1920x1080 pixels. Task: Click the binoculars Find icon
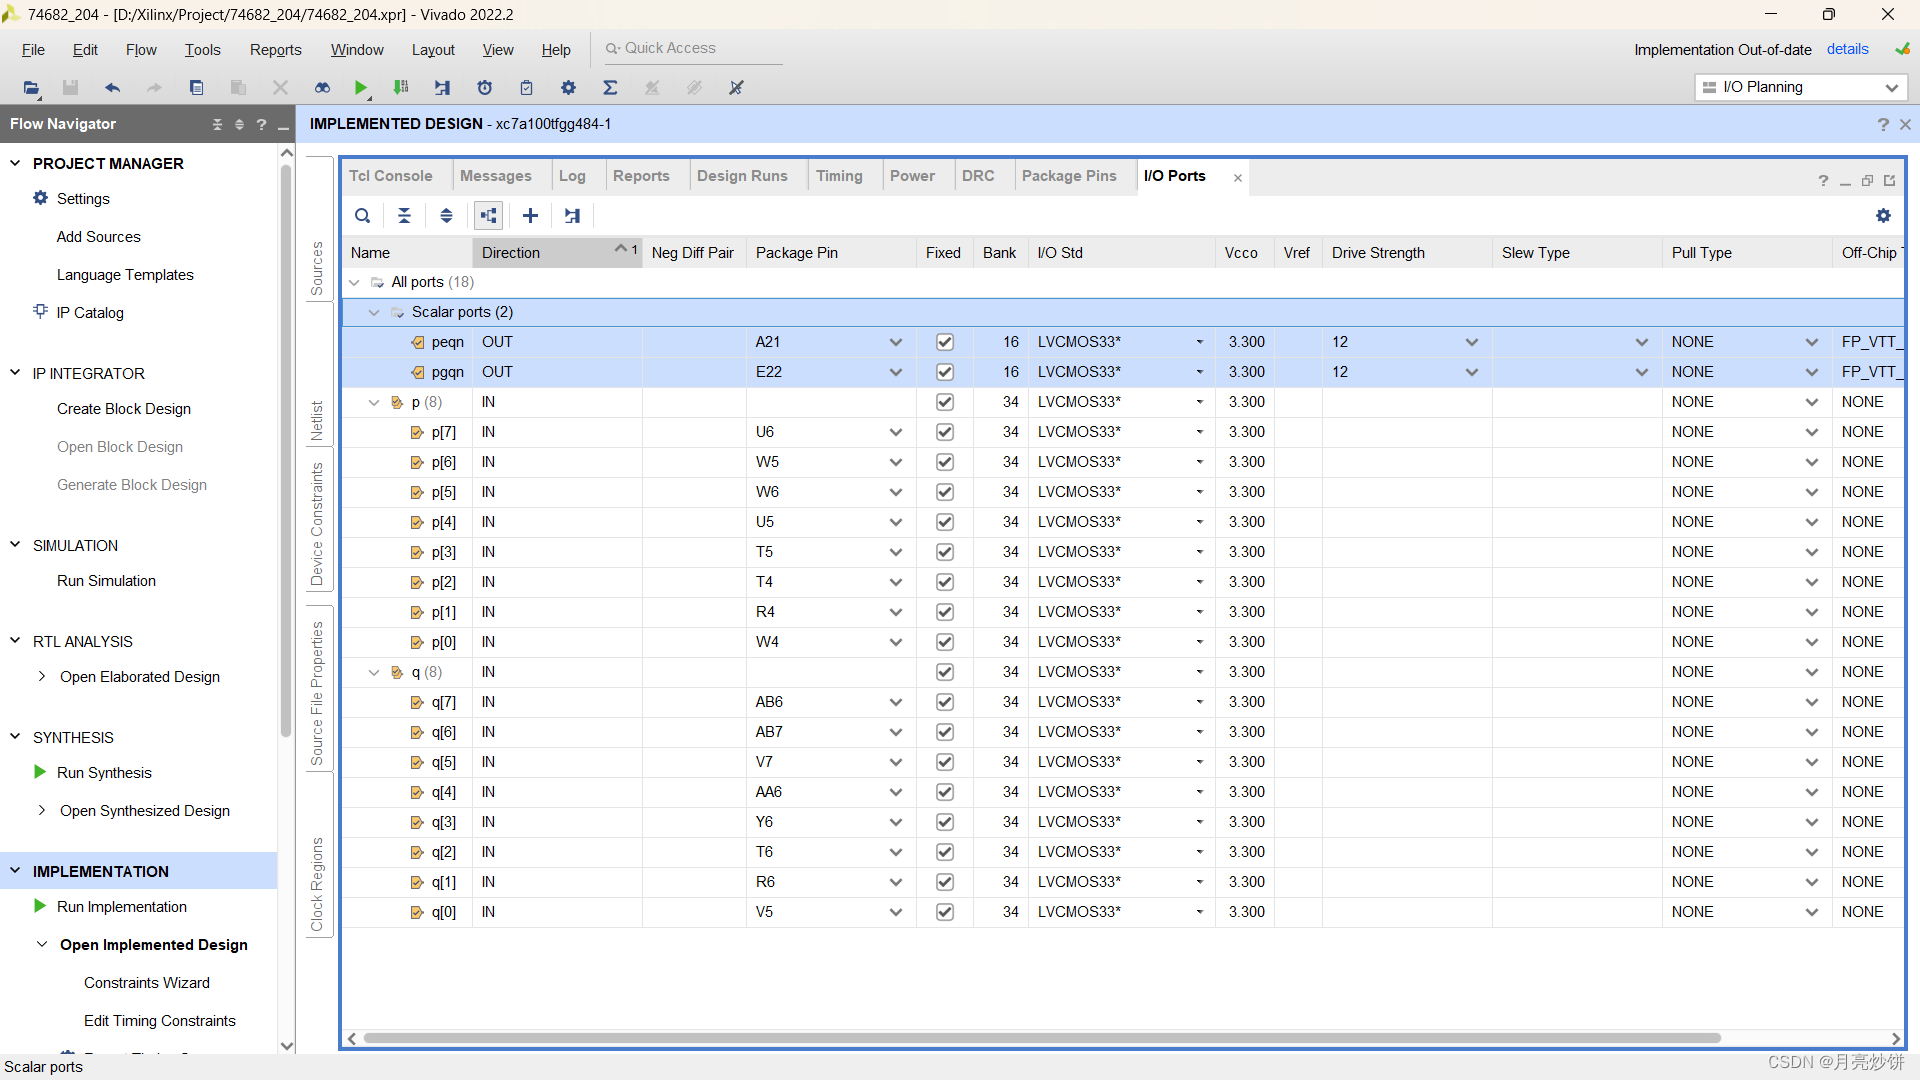point(322,88)
